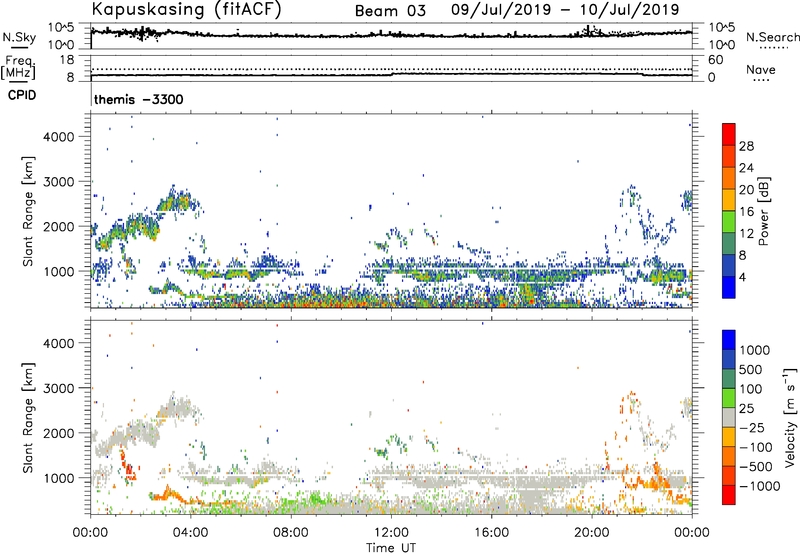The height and width of the screenshot is (554, 800).
Task: Click the '20:00' time axis label
Action: point(591,533)
